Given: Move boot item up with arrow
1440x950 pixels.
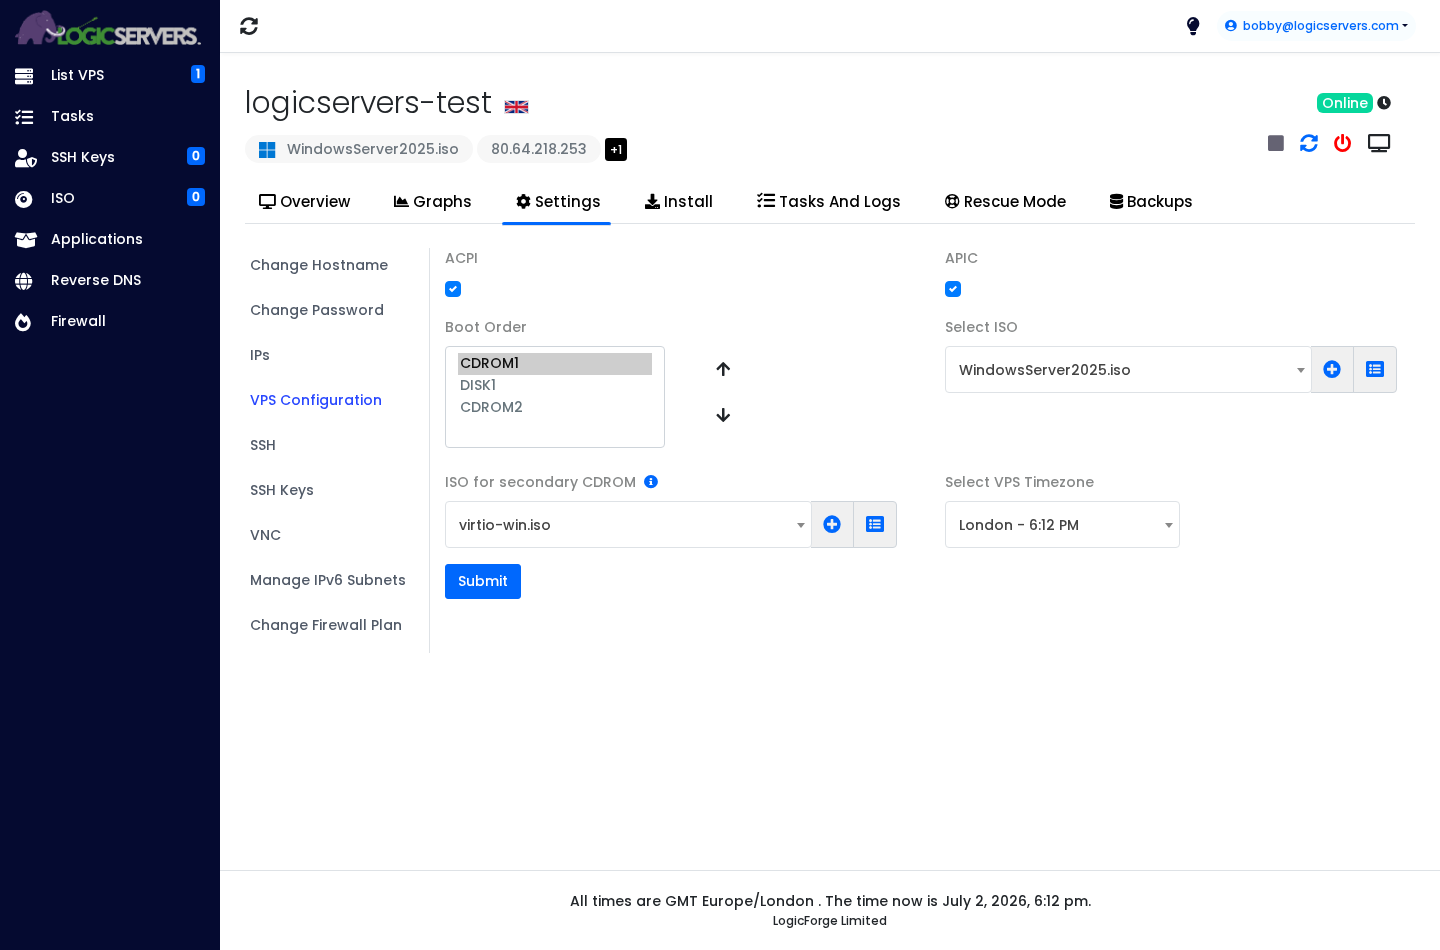Looking at the screenshot, I should (723, 369).
